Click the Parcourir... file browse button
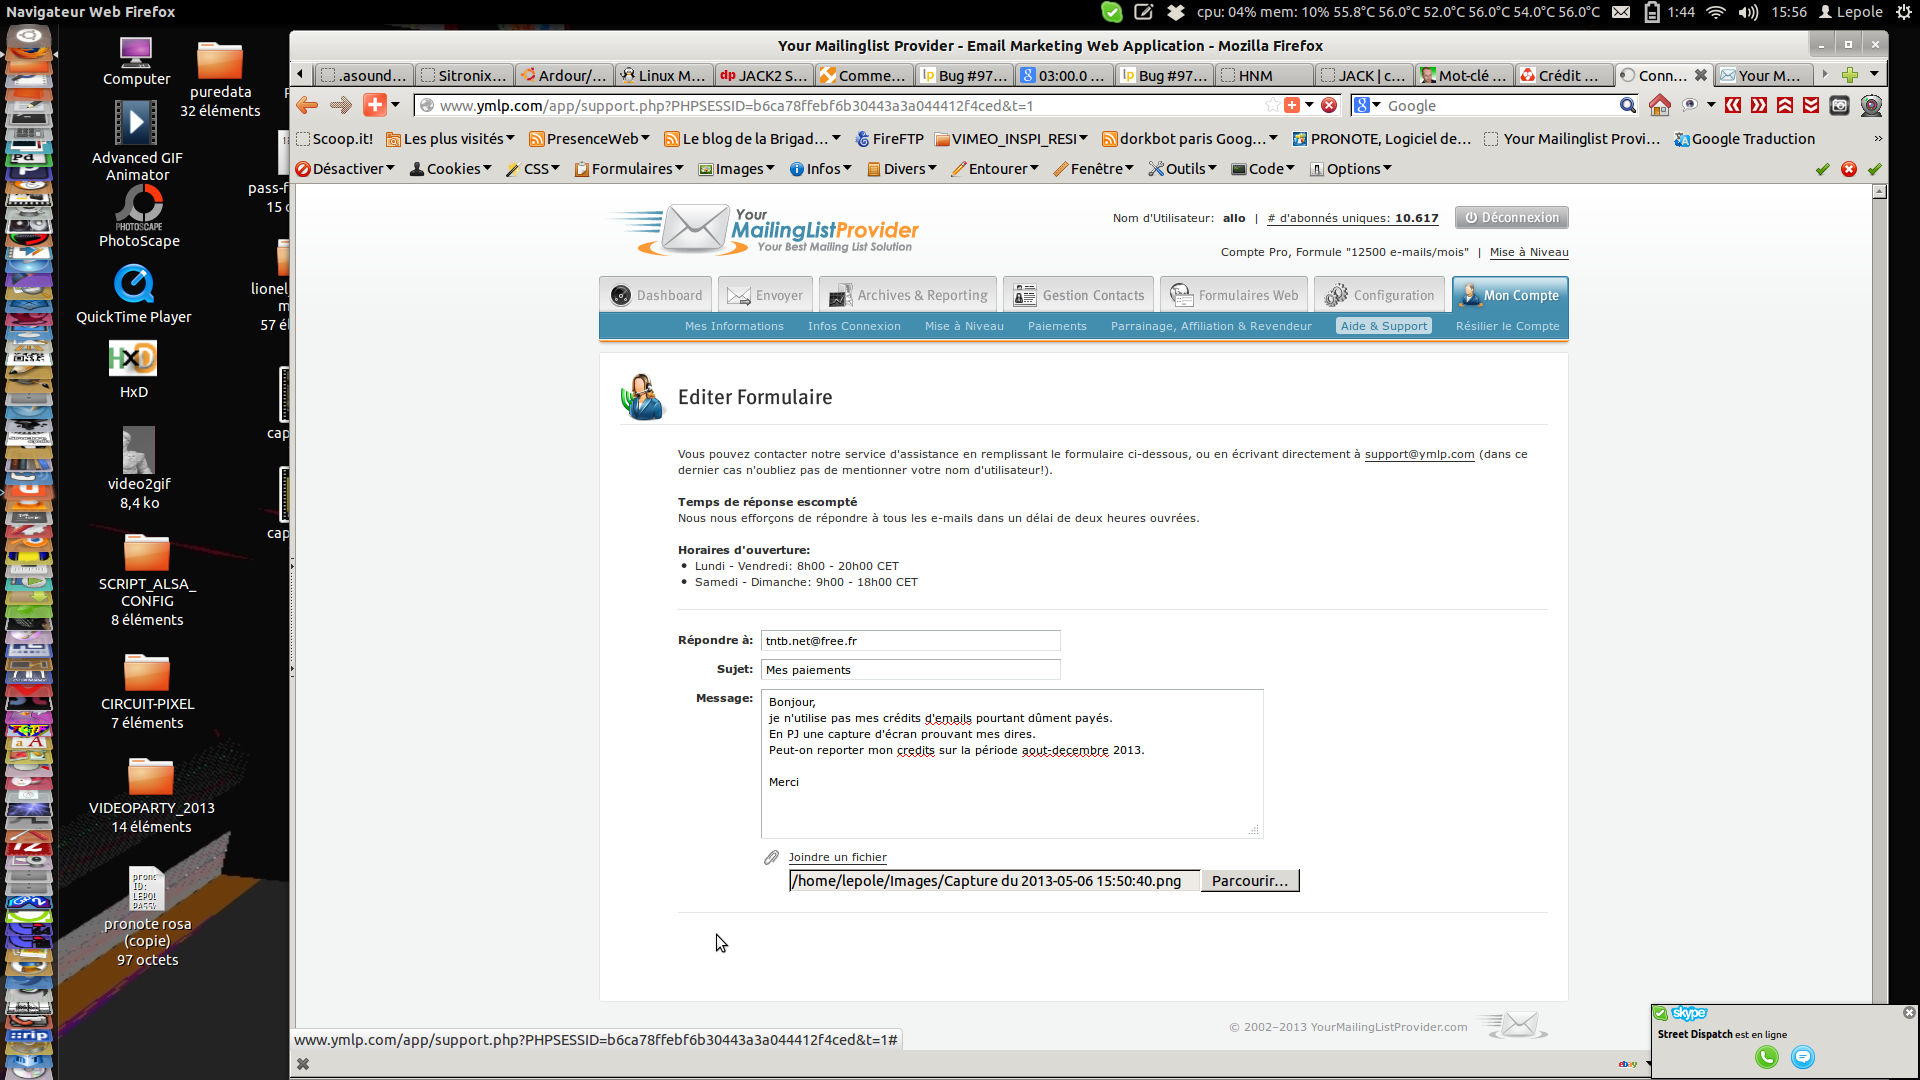Screen dimensions: 1920x1080 pyautogui.click(x=1249, y=881)
